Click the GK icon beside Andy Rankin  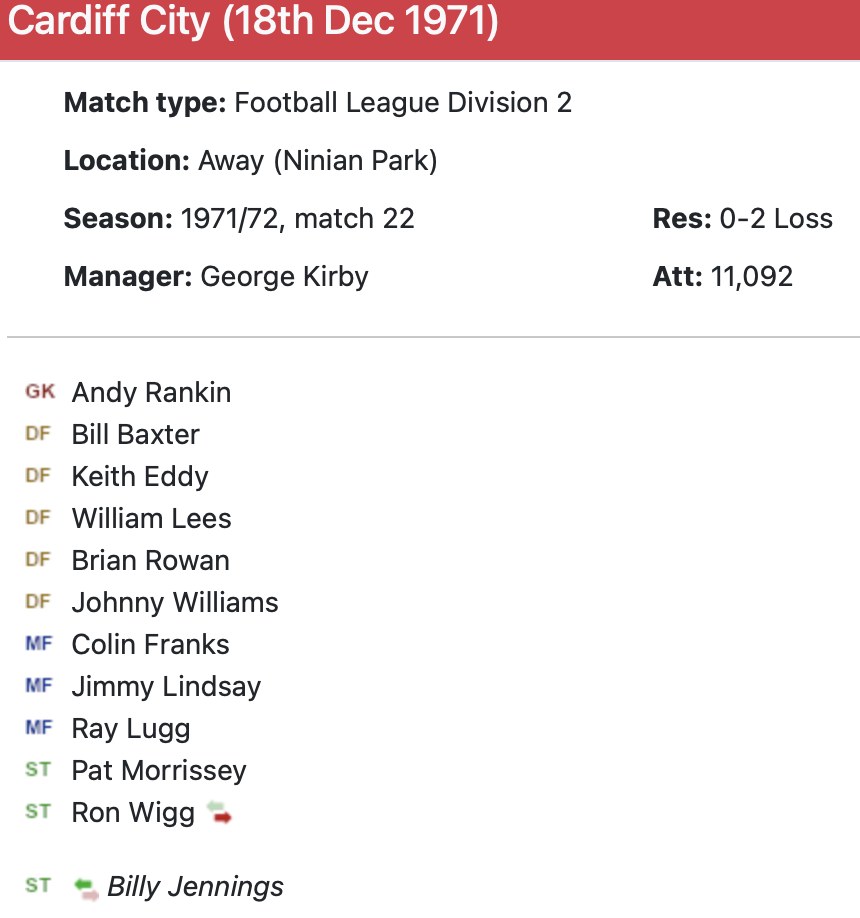(39, 392)
